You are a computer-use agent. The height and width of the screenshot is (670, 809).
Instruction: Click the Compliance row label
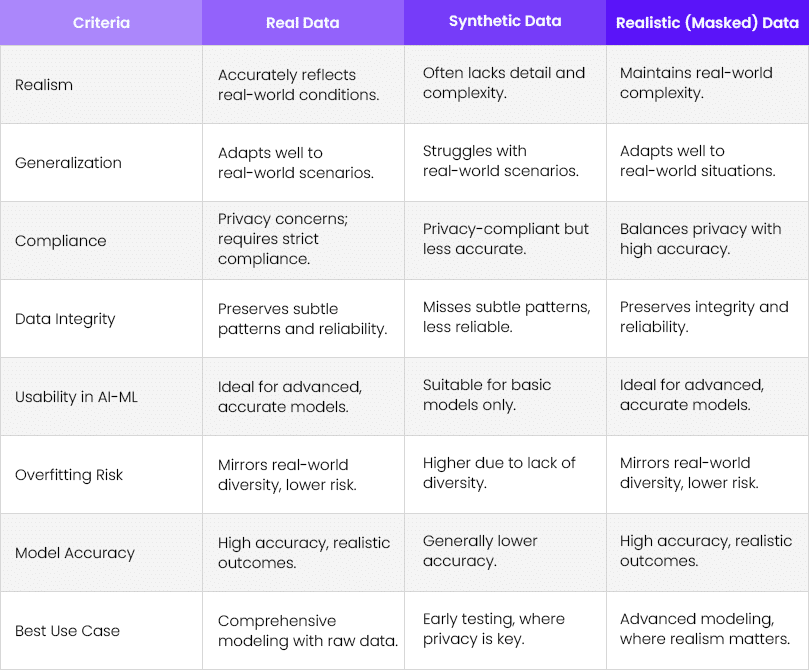point(60,241)
